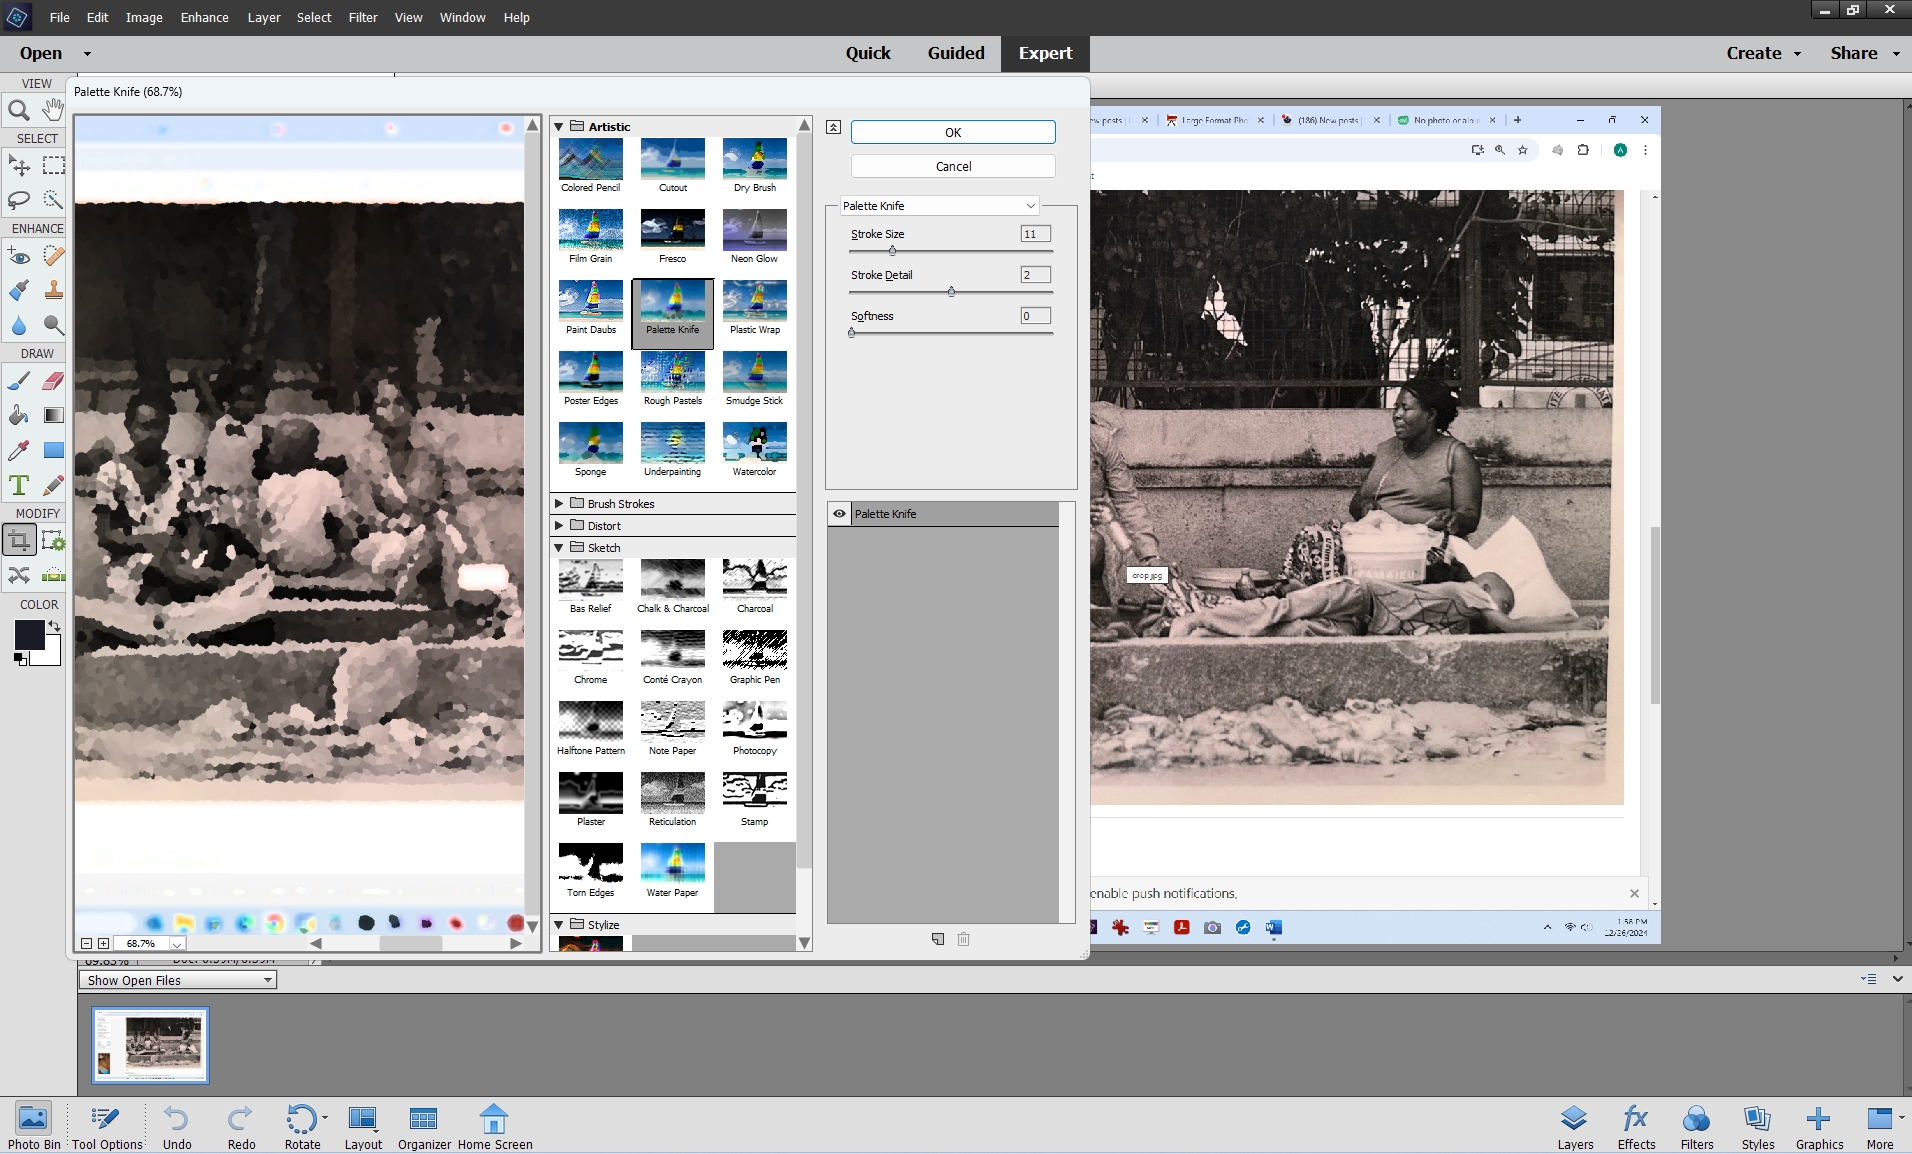Open the Layers panel
Screen dimensions: 1912x1154
pos(1574,1126)
